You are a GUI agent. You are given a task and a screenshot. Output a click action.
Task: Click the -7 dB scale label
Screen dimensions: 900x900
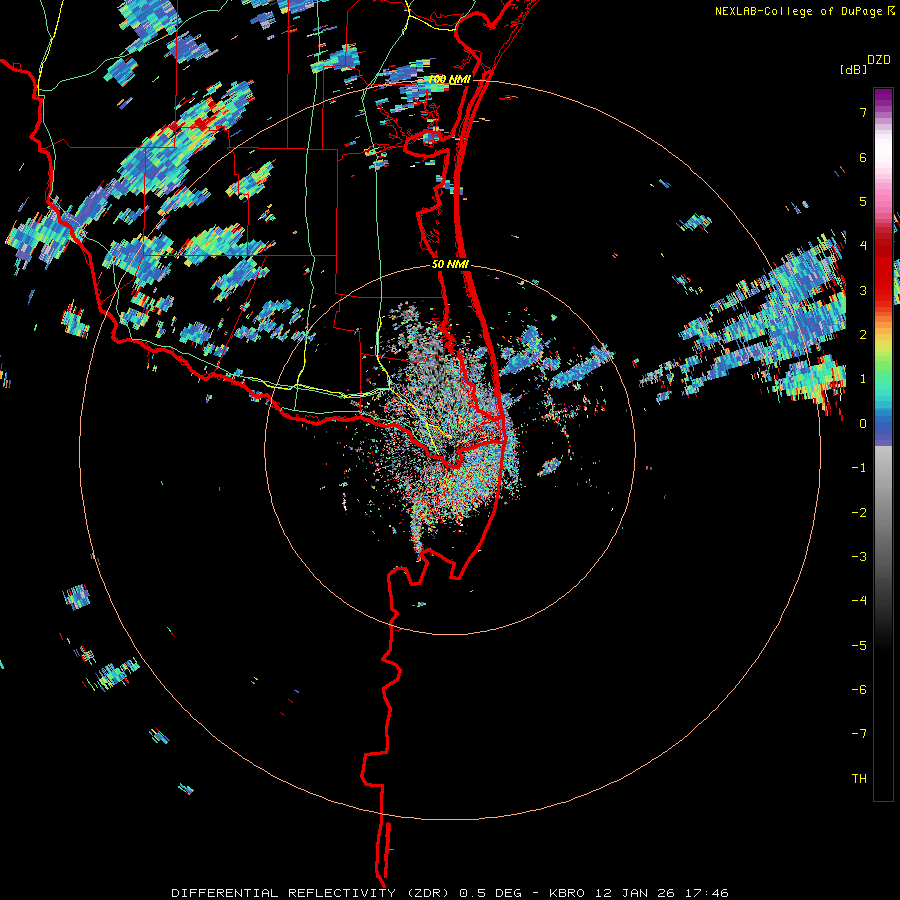pos(859,734)
